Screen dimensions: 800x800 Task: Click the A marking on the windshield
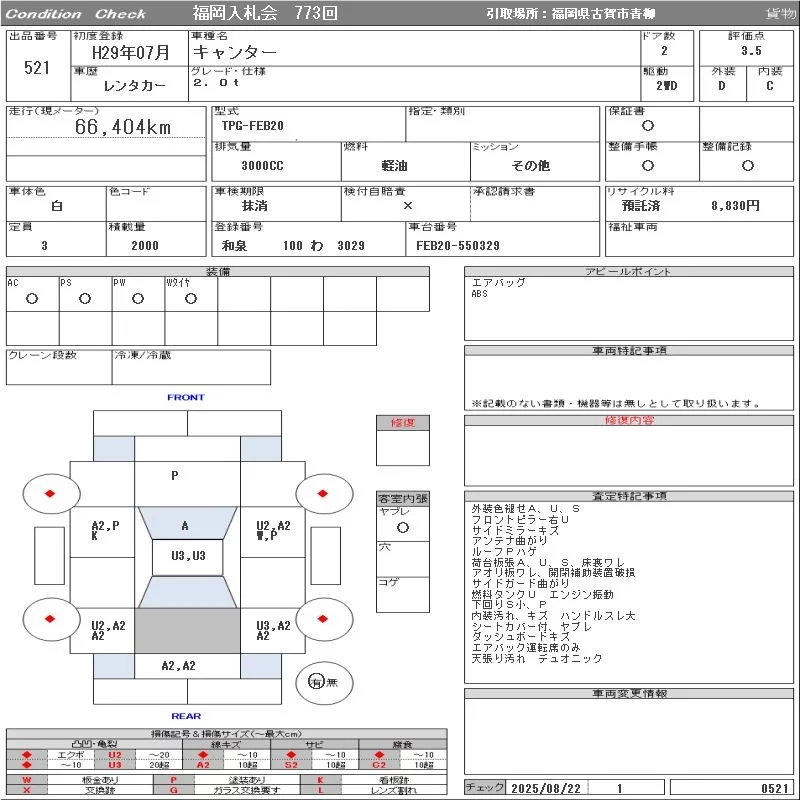(x=185, y=526)
